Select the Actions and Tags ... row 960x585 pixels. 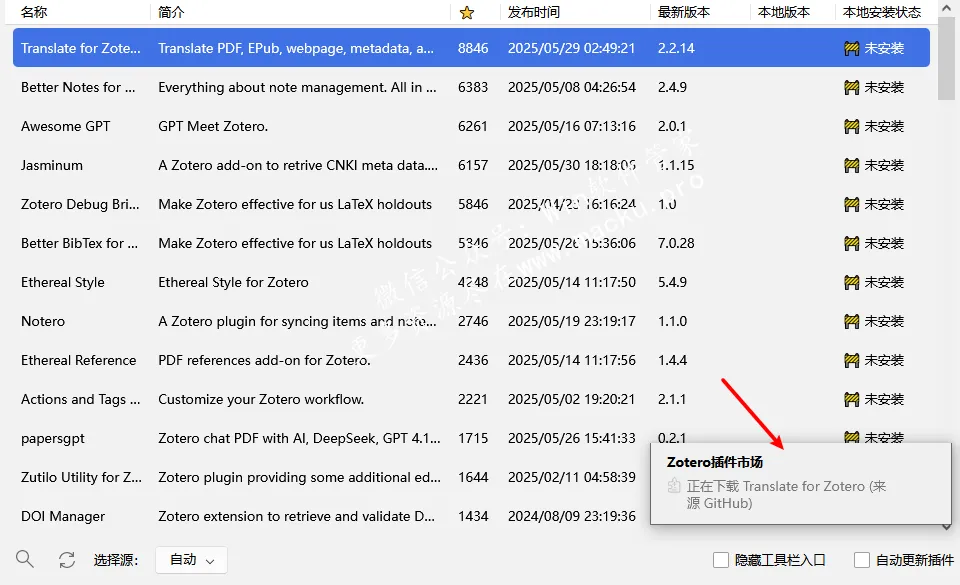pos(471,400)
